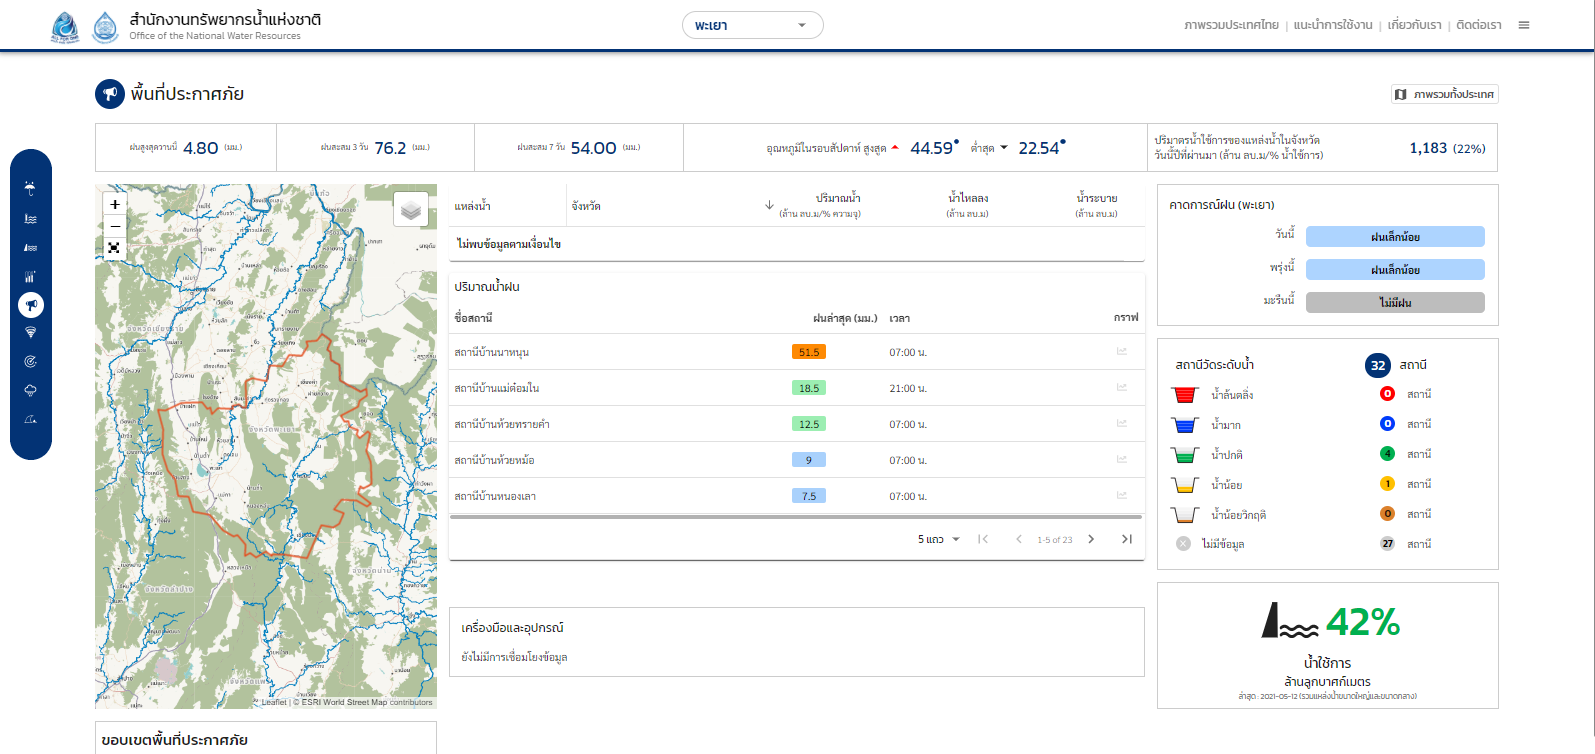Viewport: 1595px width, 754px height.
Task: Open graph for สถานีบ้านห้วยหม้อ
Action: 1122,460
